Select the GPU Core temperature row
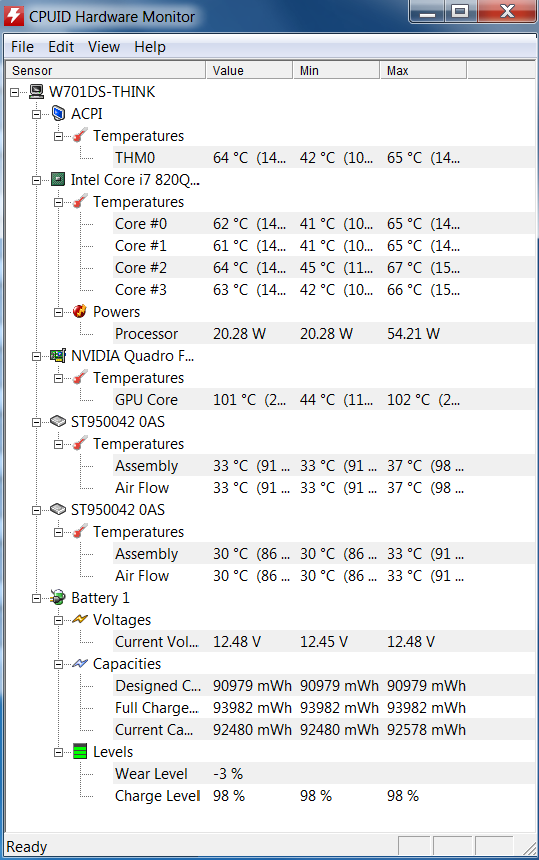The image size is (539, 860). coord(324,399)
